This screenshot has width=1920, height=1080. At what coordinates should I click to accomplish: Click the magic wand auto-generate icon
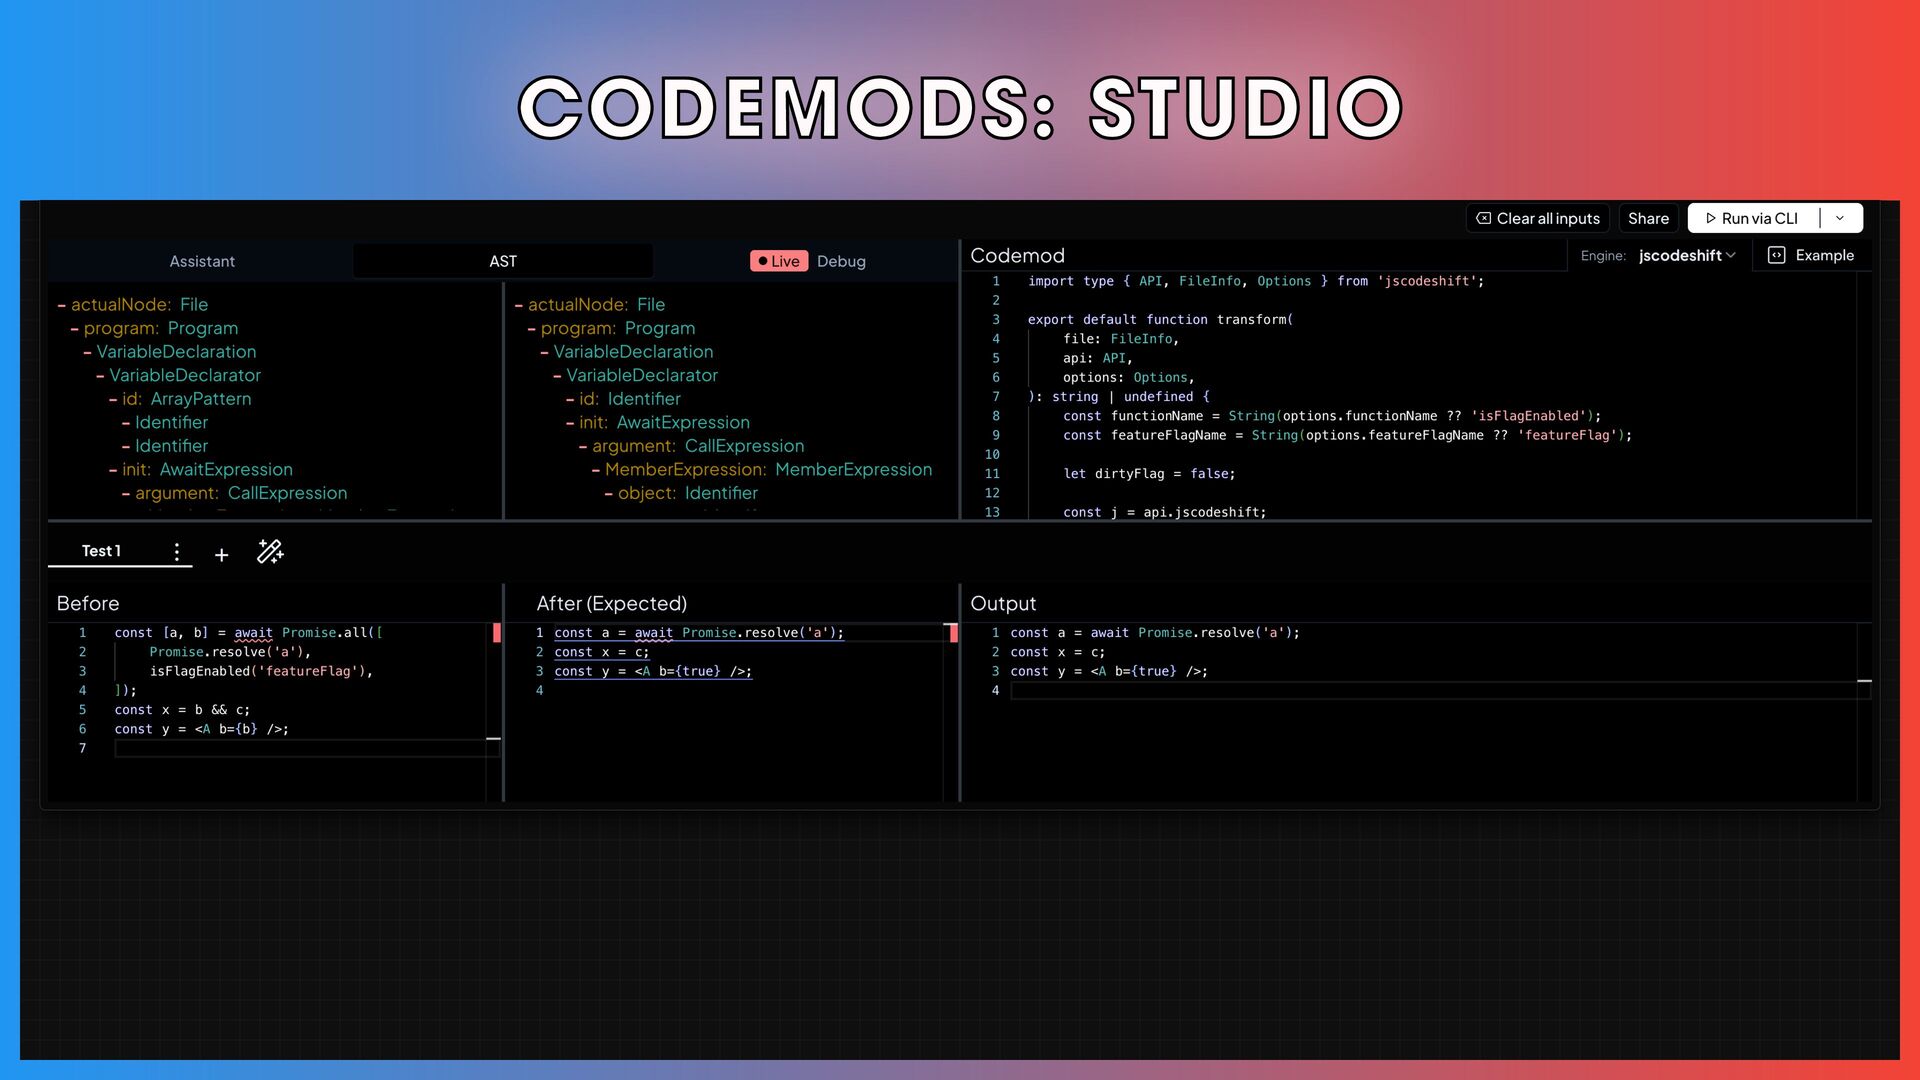pyautogui.click(x=270, y=552)
